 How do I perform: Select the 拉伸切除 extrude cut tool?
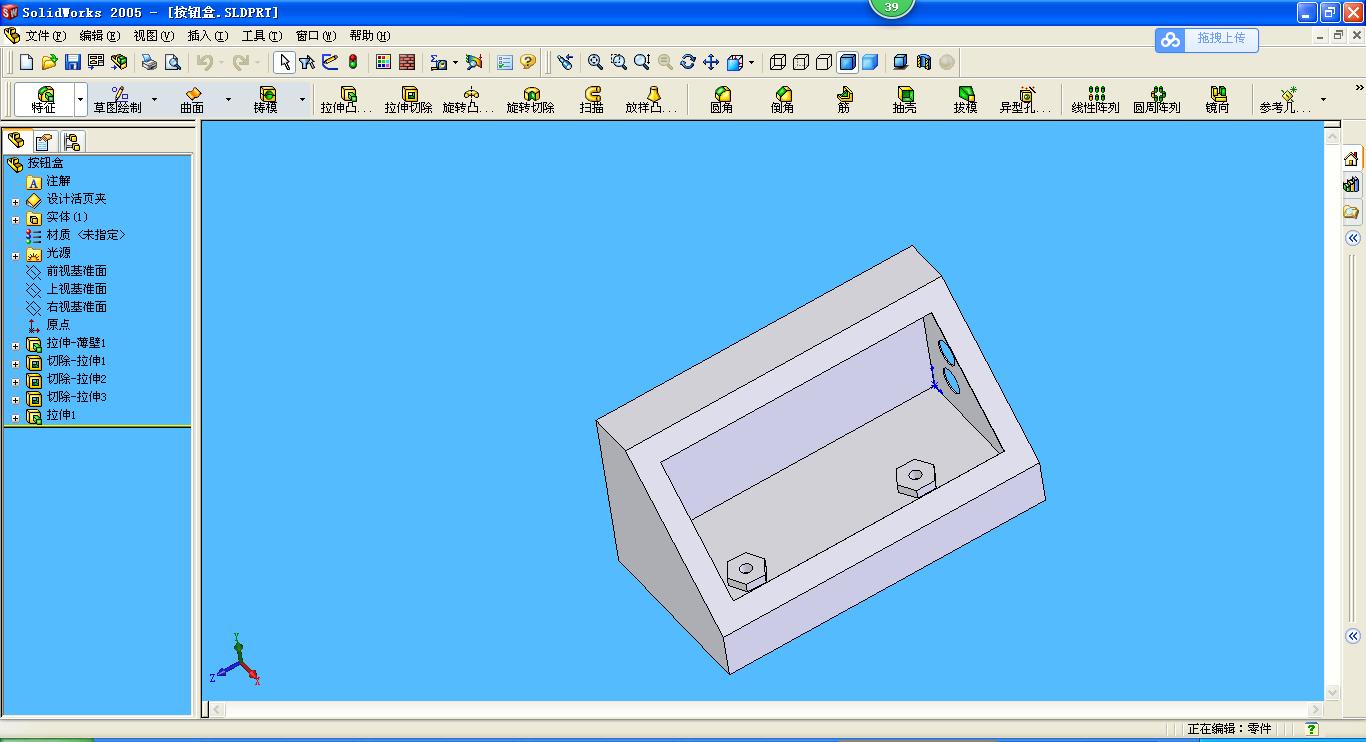point(408,99)
